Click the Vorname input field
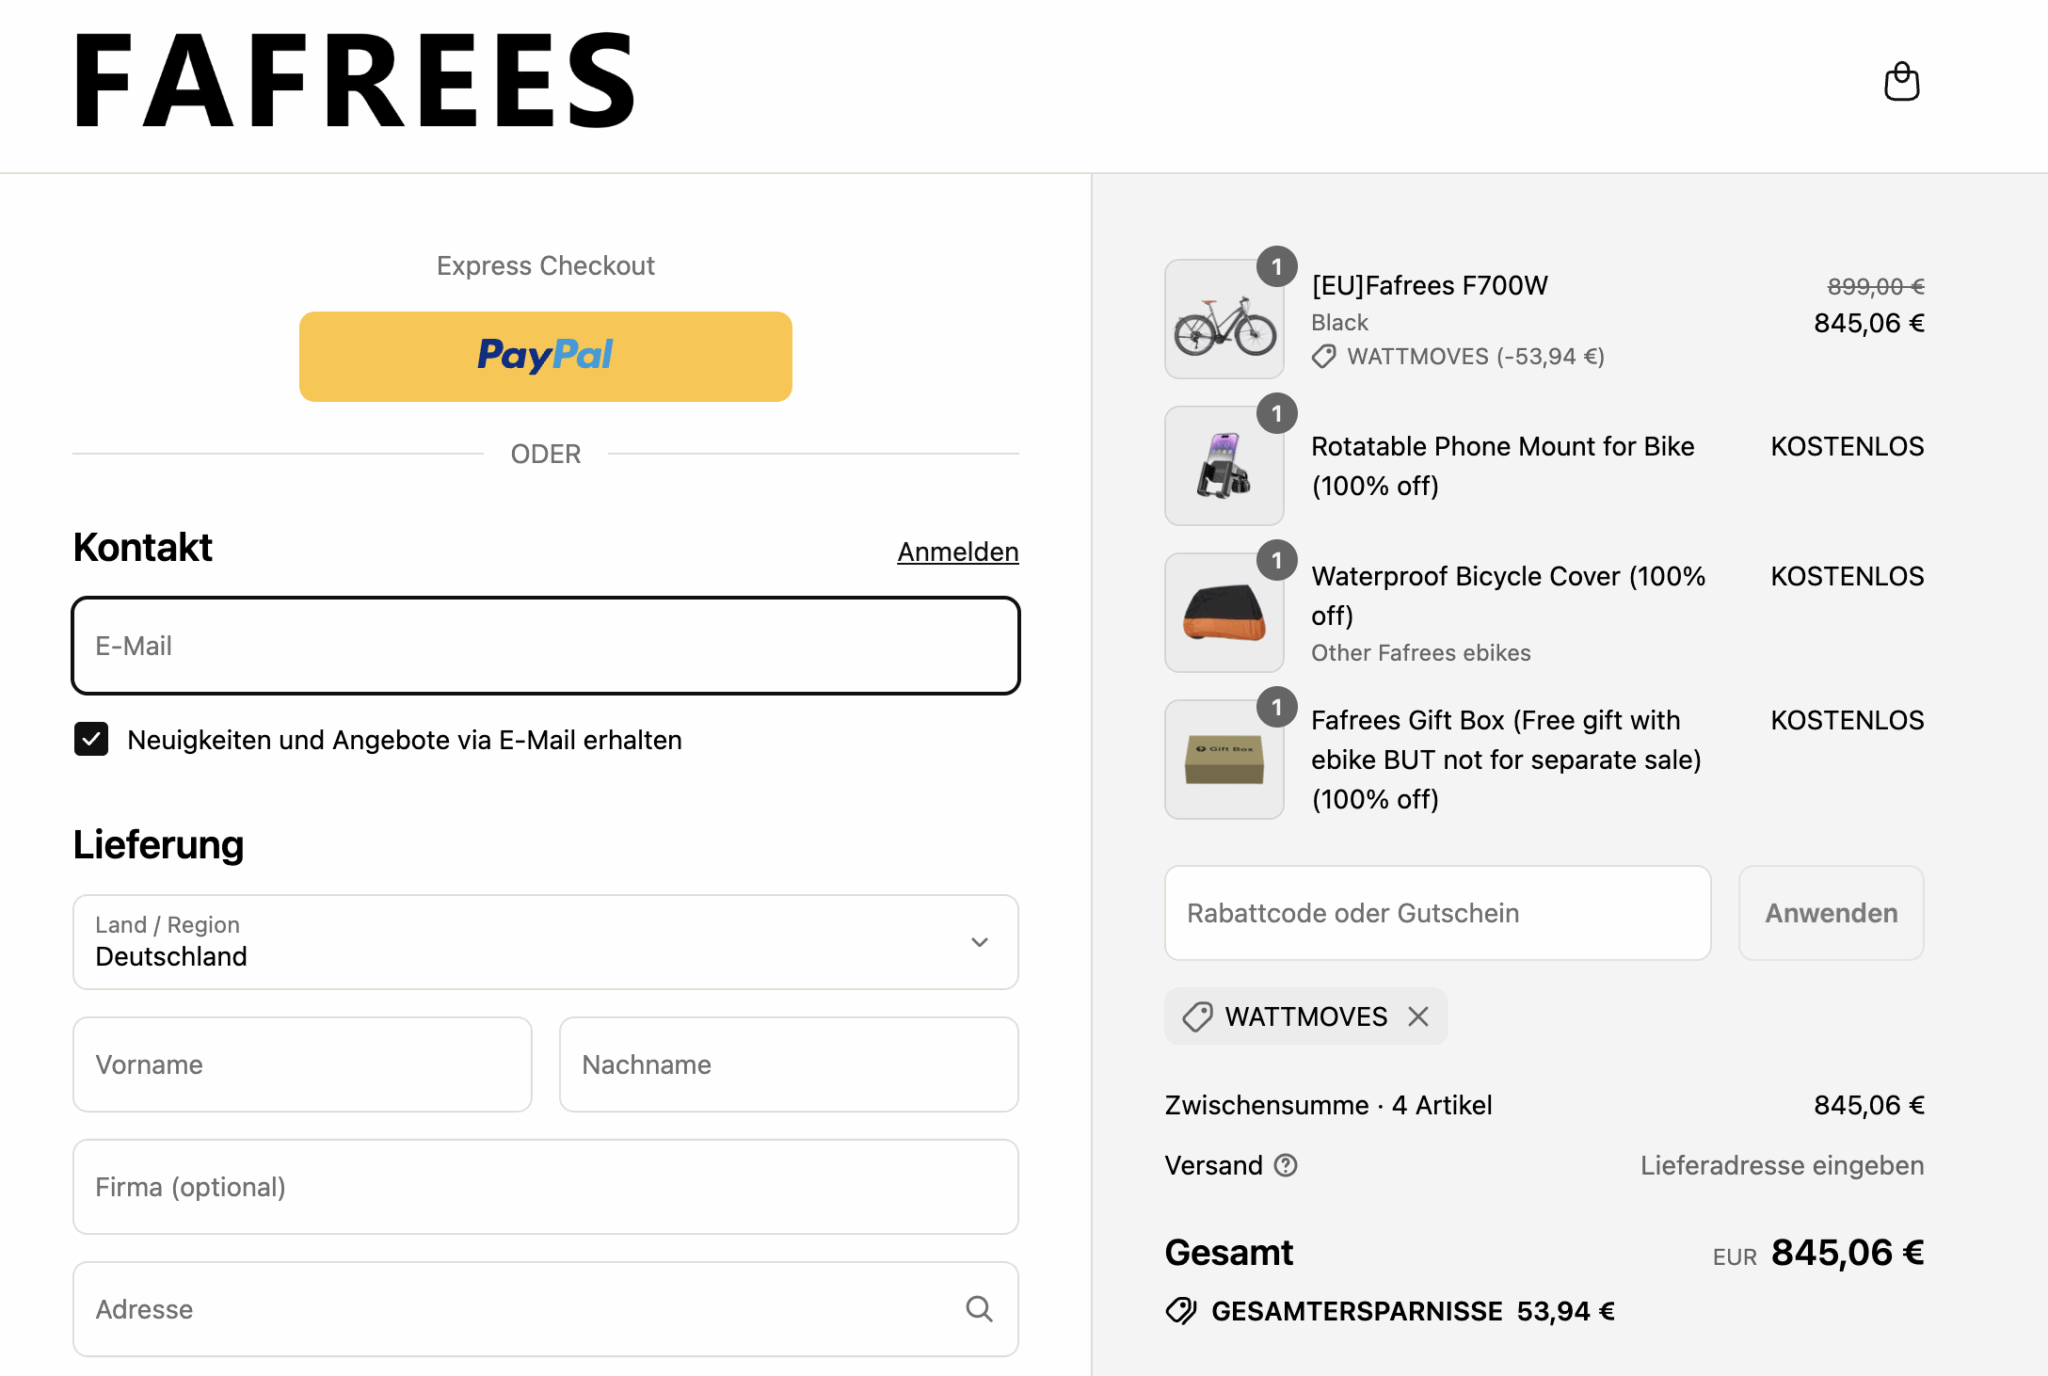2048x1376 pixels. point(302,1065)
